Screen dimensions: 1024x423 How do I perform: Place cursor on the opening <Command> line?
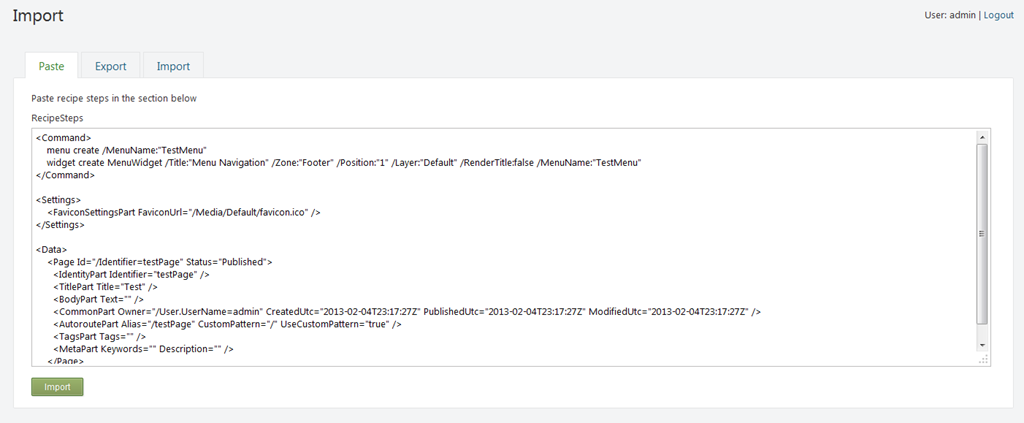64,137
